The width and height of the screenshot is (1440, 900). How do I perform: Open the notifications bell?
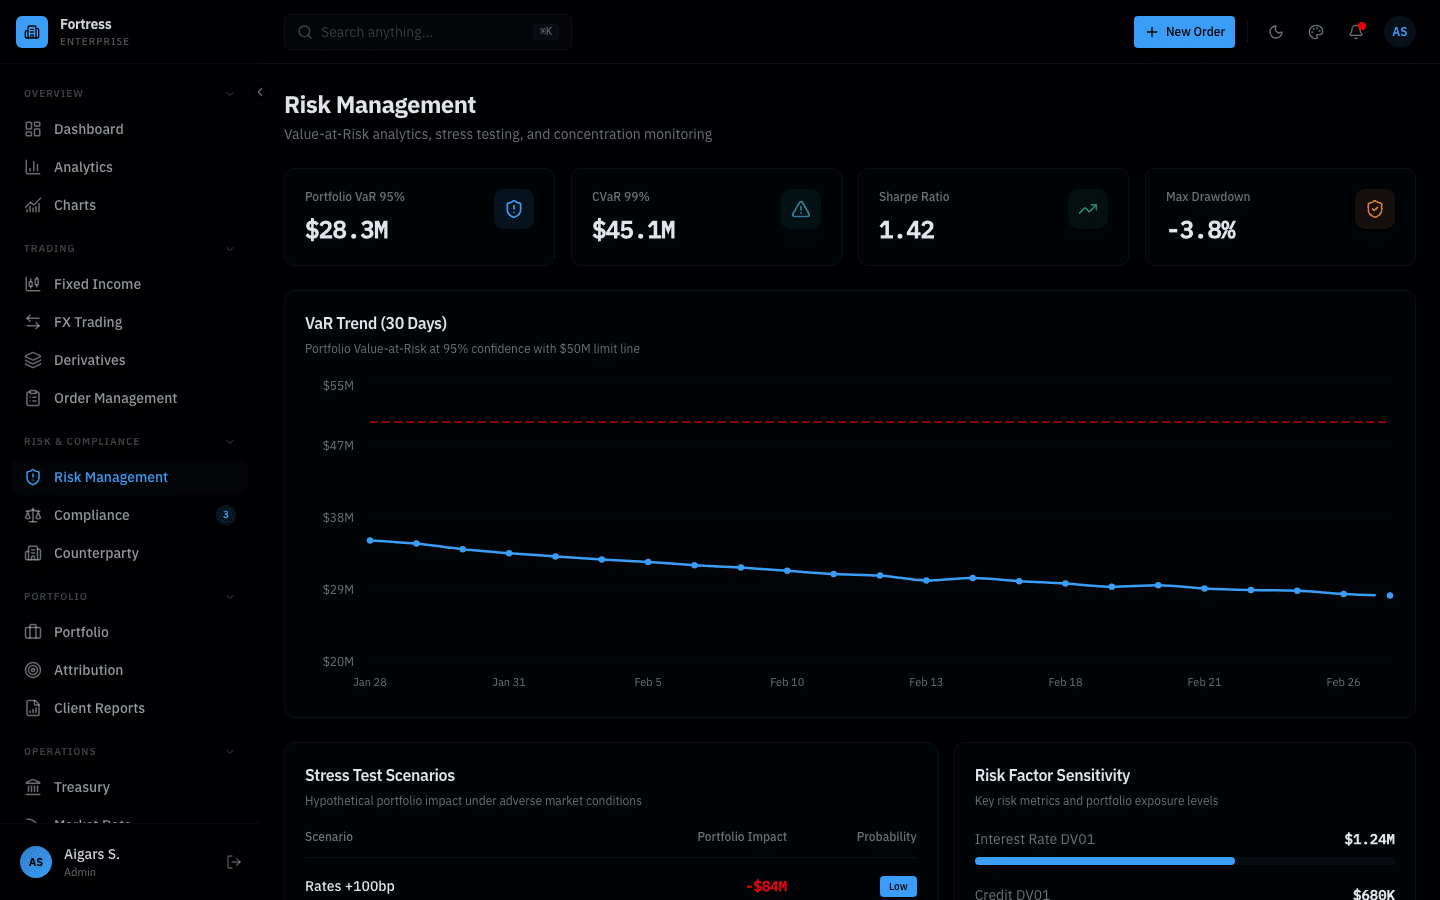point(1356,32)
